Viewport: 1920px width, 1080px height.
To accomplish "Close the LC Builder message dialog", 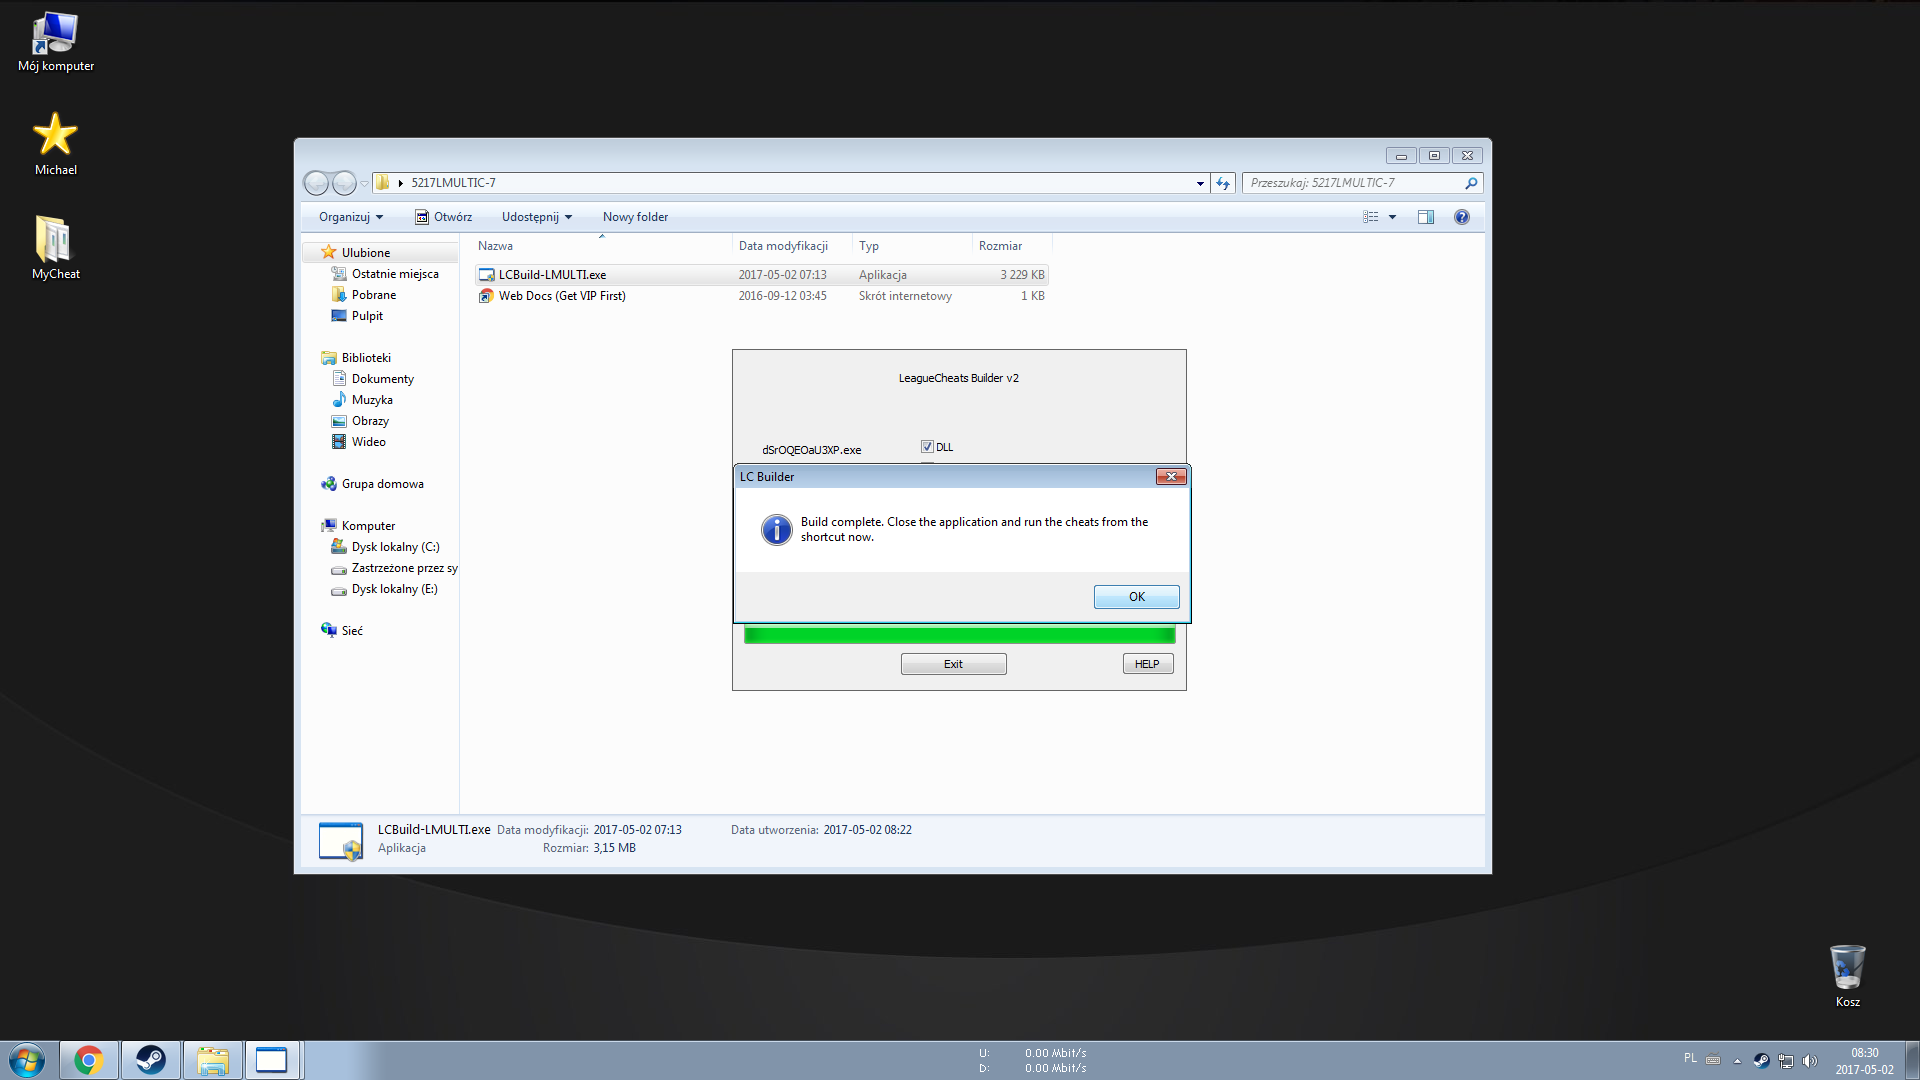I will (x=1171, y=477).
